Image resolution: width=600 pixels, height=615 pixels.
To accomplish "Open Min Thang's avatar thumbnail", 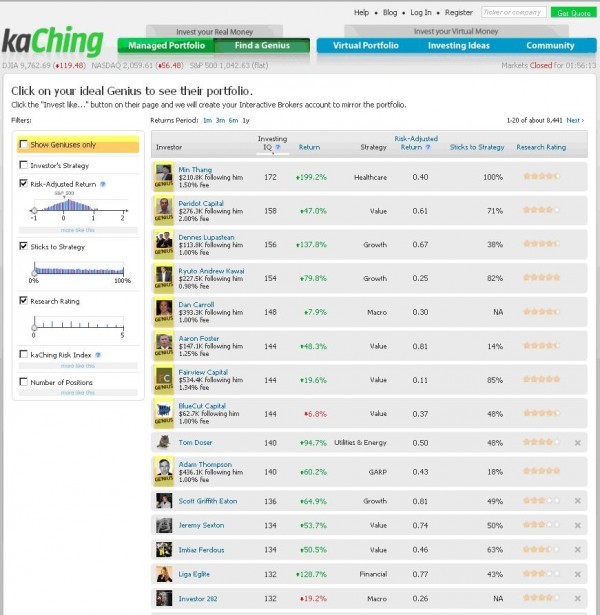I will click(164, 173).
